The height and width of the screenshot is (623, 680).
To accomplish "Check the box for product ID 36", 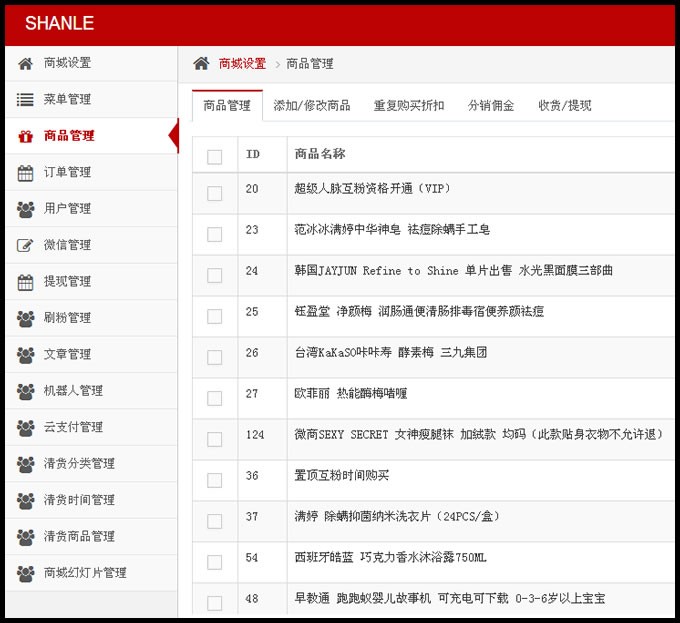I will (215, 480).
